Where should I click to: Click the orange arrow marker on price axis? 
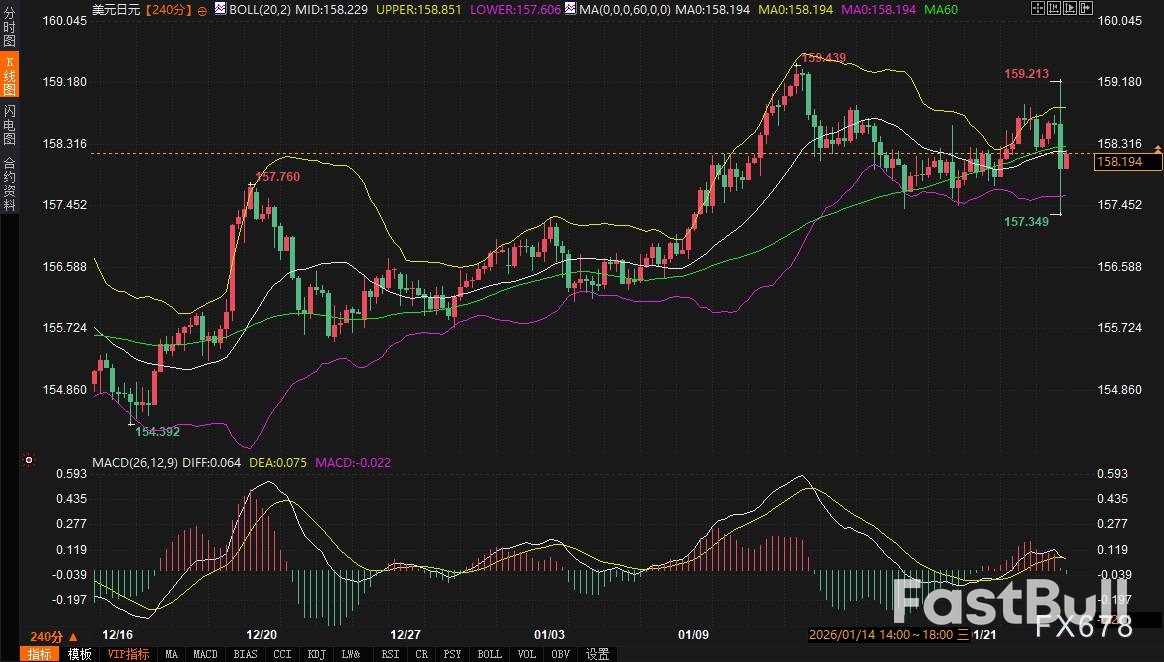click(x=1158, y=149)
